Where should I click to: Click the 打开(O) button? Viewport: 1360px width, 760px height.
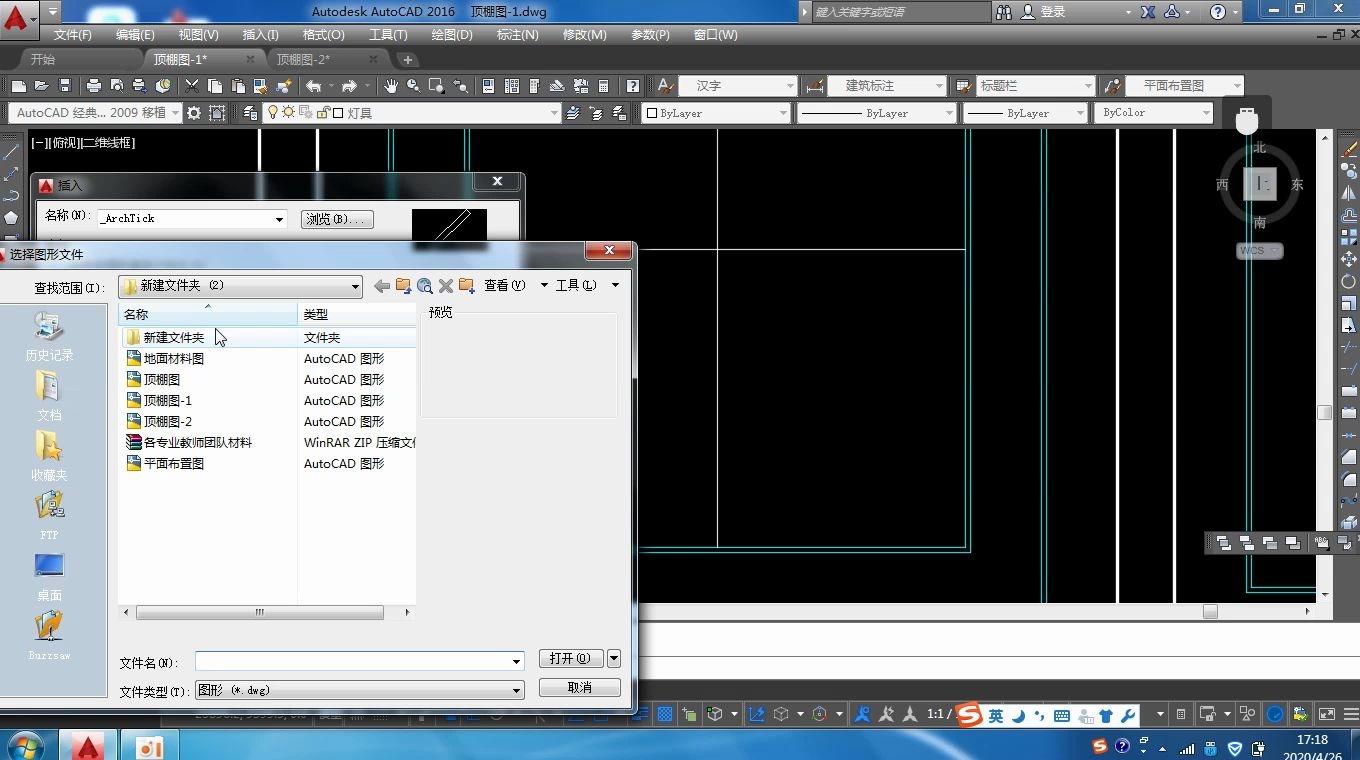[570, 658]
